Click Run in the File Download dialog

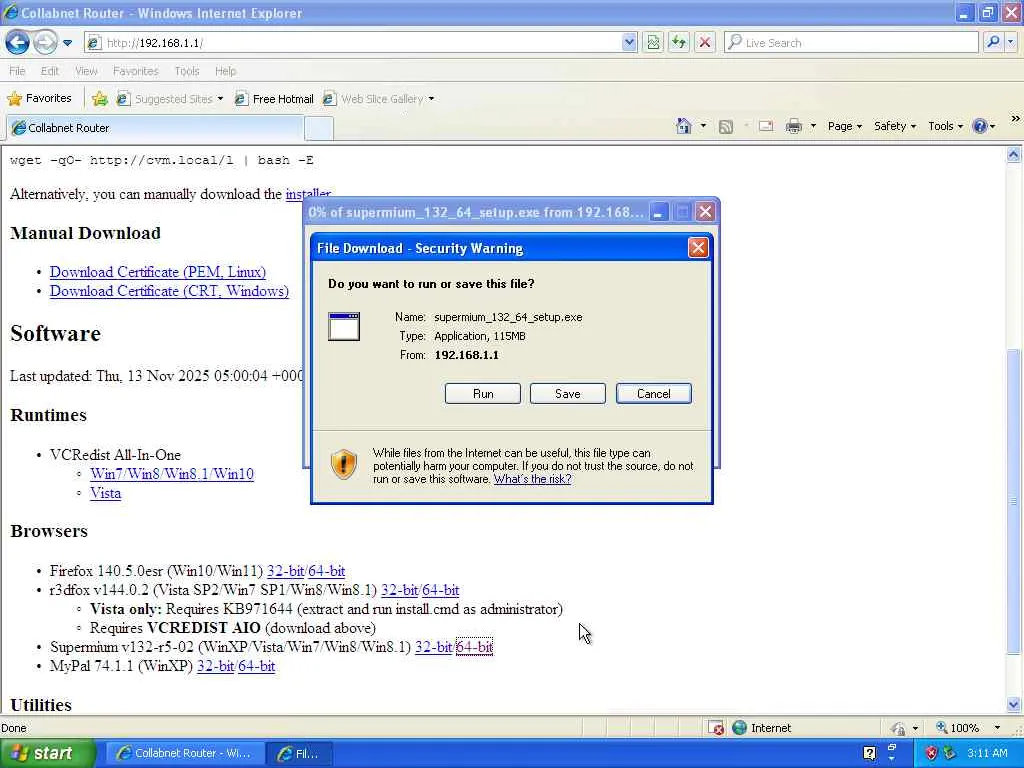pyautogui.click(x=483, y=394)
